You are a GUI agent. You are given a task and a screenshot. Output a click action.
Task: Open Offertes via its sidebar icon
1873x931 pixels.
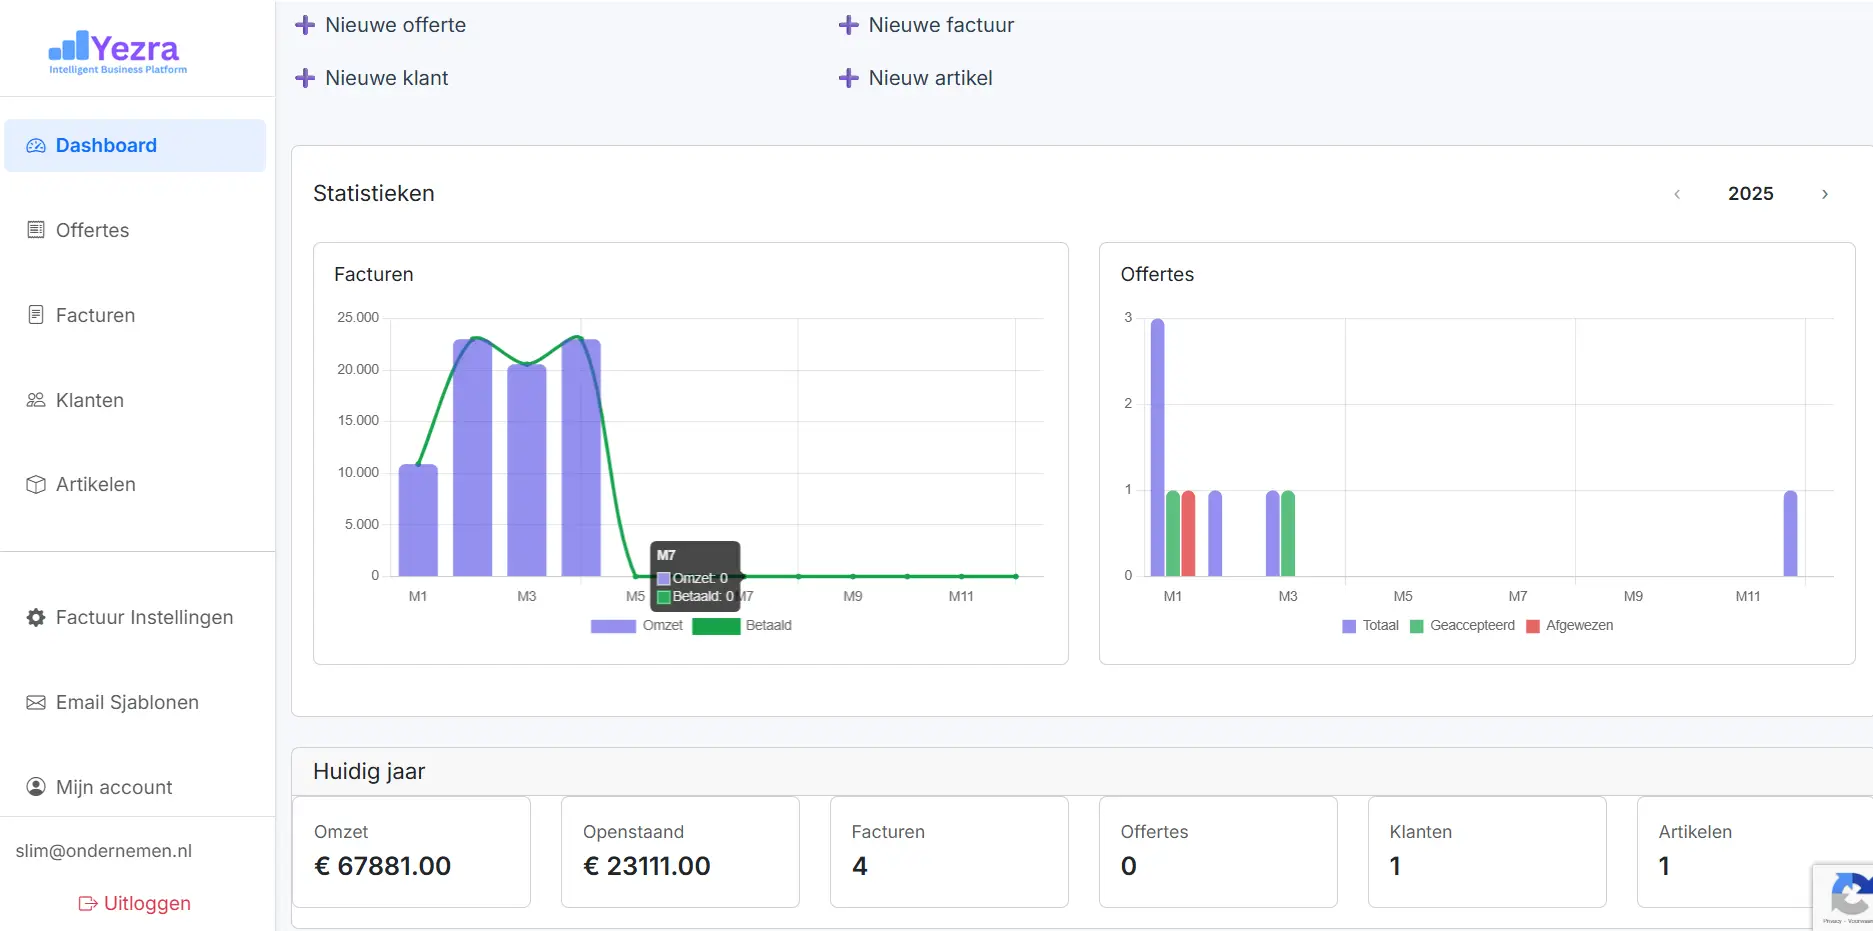point(35,230)
